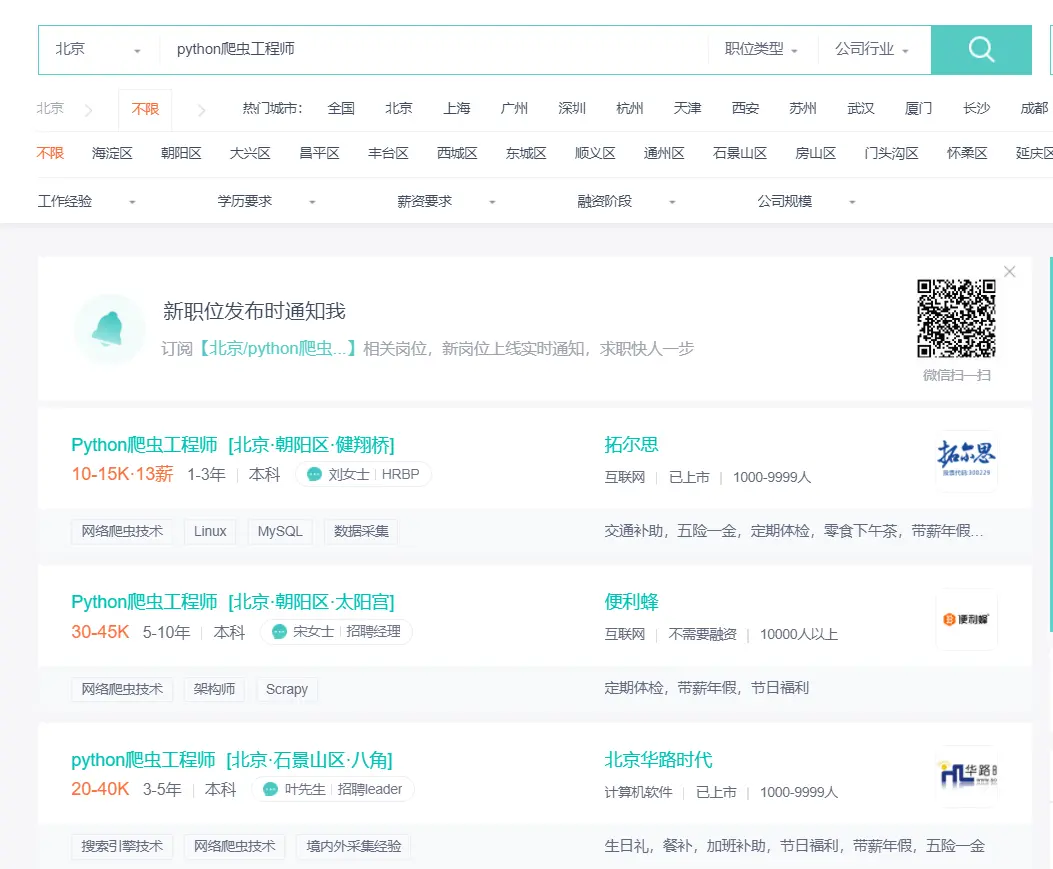Select hot city 杭州
This screenshot has width=1053, height=869.
pos(630,108)
